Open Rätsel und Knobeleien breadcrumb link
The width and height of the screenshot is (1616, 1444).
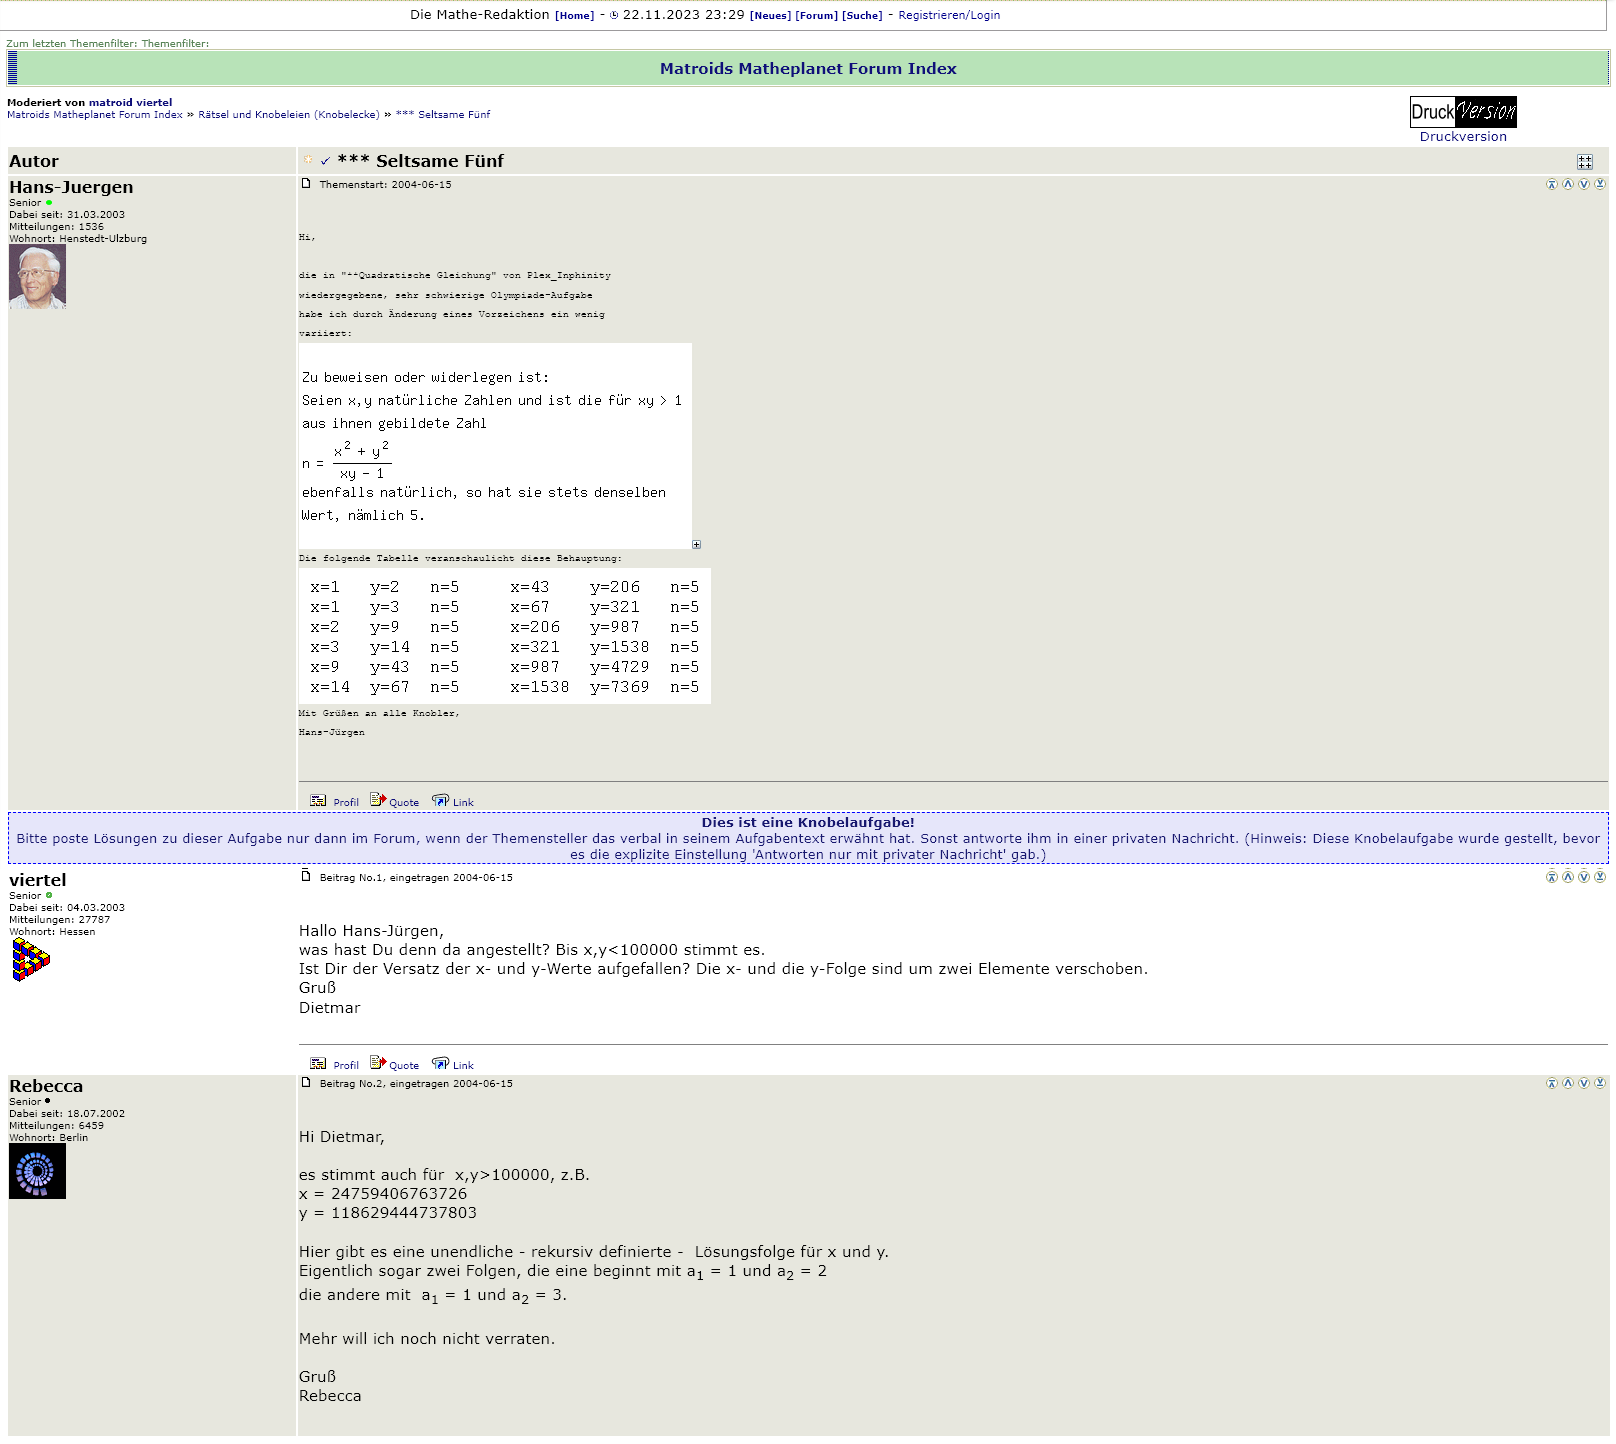[288, 115]
